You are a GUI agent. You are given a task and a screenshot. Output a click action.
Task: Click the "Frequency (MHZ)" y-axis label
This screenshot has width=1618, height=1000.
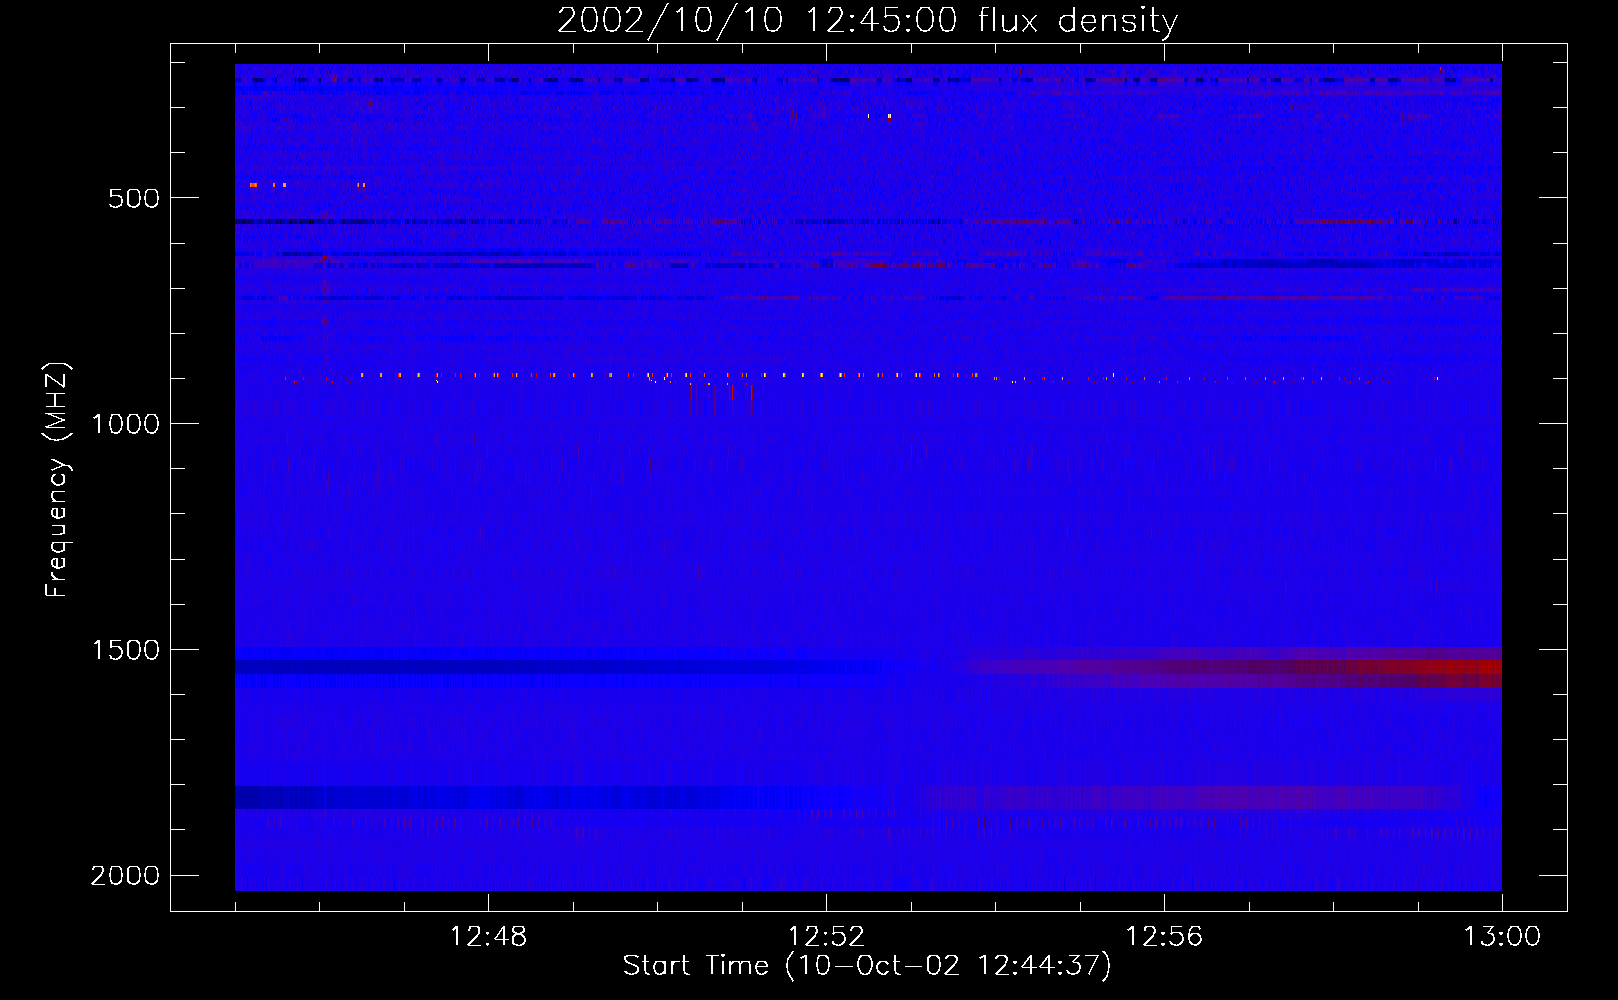tap(58, 480)
